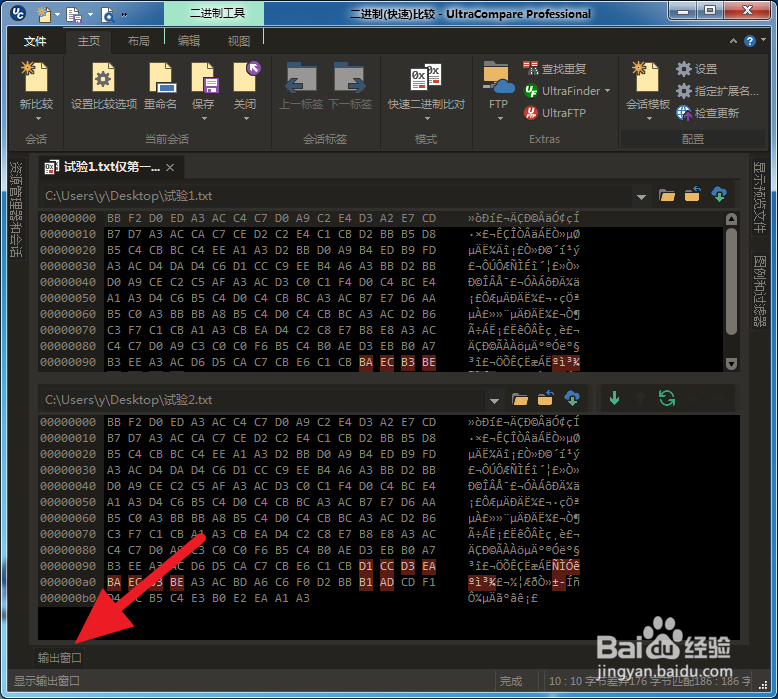Close the 试验1.txt session tab
This screenshot has height=699, width=778.
(x=170, y=168)
